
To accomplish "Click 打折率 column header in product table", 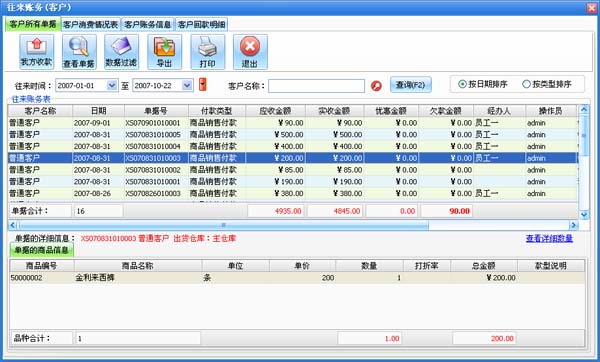I will click(x=427, y=266).
